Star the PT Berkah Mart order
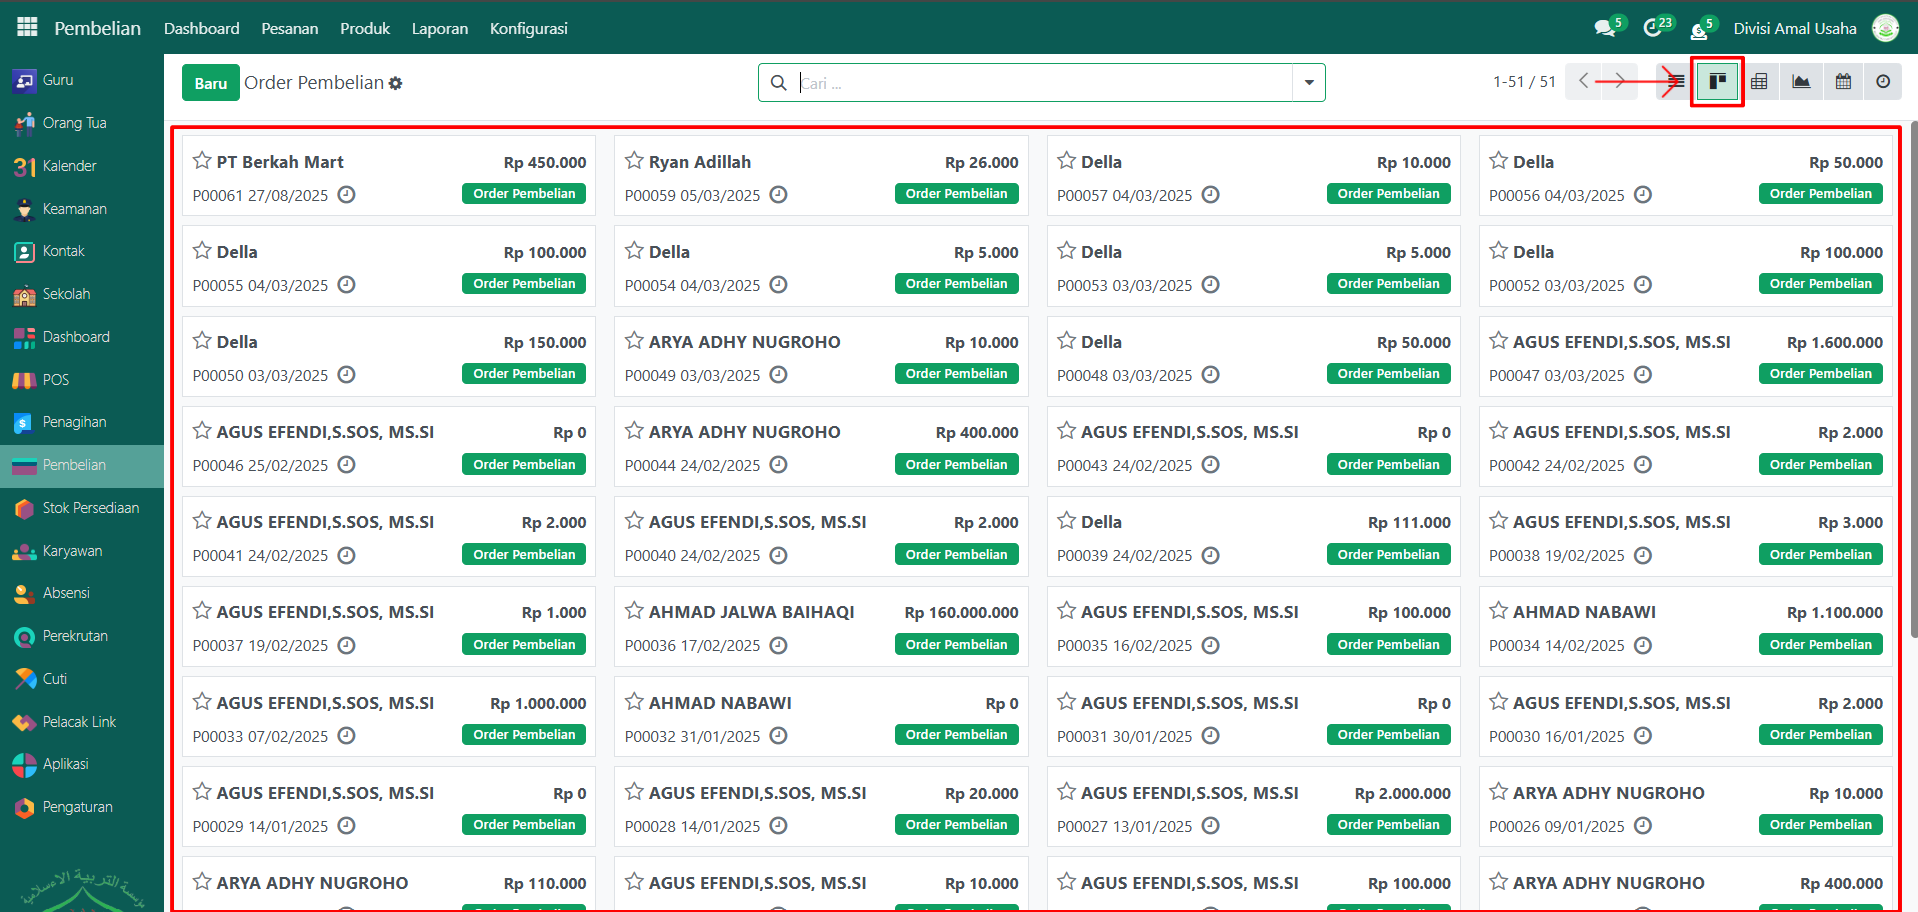The image size is (1918, 912). [202, 161]
